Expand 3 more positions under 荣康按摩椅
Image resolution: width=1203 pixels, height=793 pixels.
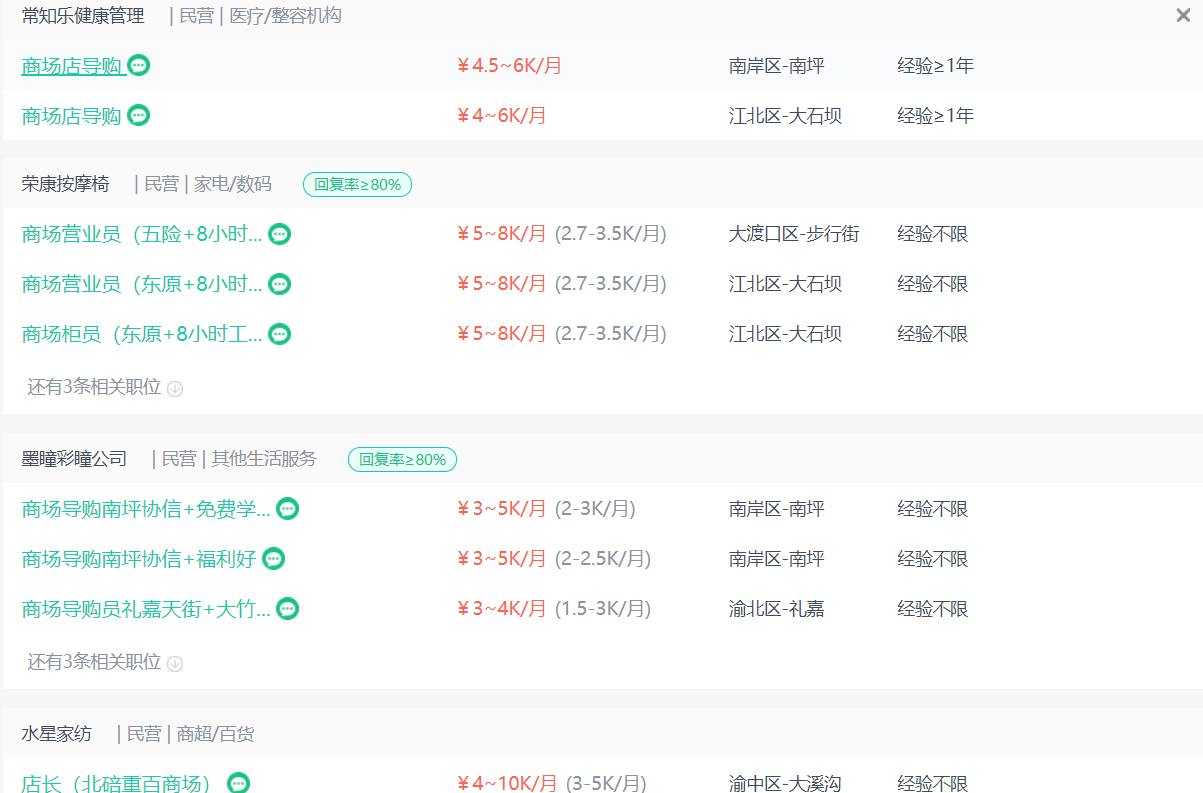coord(104,388)
